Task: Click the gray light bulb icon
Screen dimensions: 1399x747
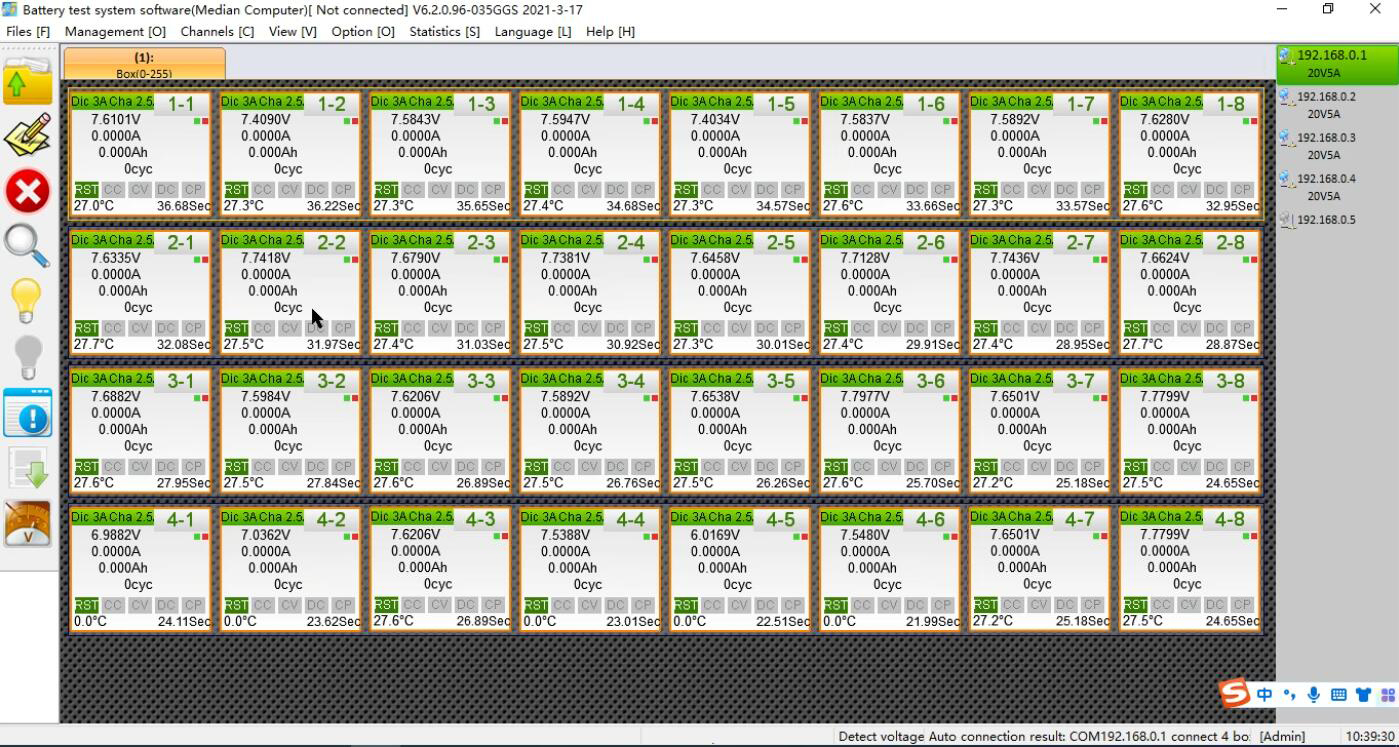Action: click(28, 356)
